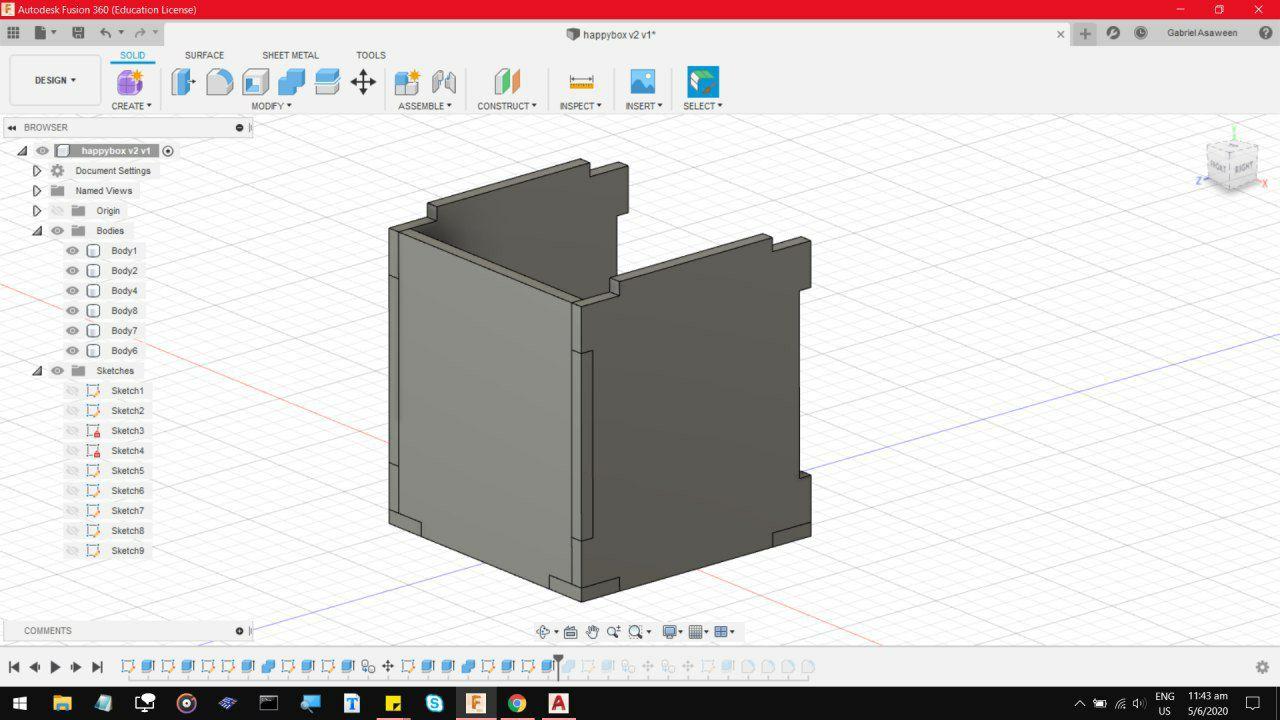The image size is (1280, 720).
Task: Open timeline settings gear
Action: [1262, 667]
